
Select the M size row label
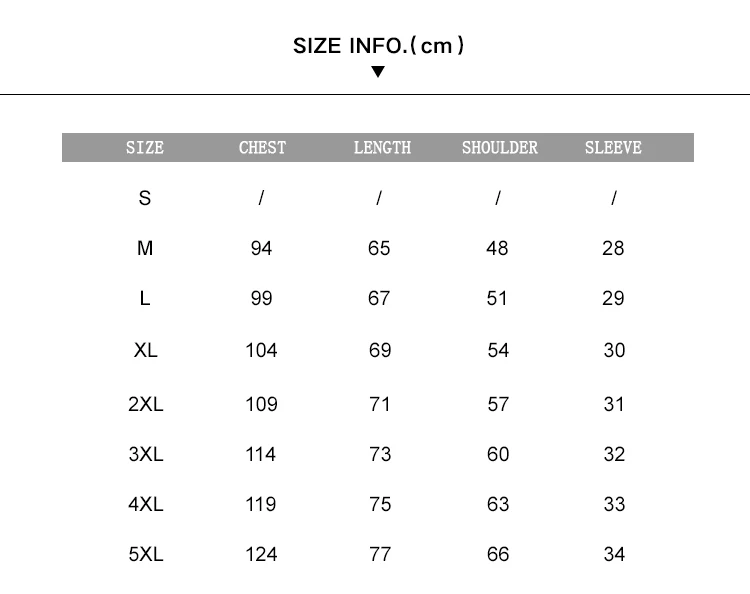click(x=145, y=248)
